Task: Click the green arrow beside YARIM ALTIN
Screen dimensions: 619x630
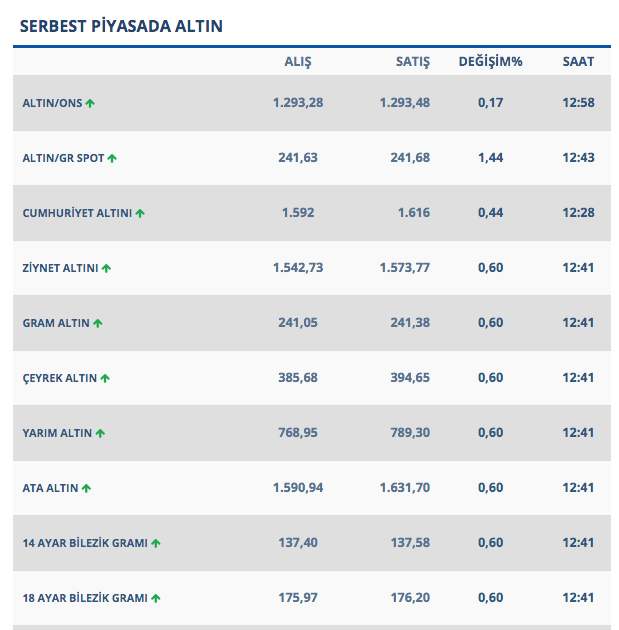Action: pos(100,433)
